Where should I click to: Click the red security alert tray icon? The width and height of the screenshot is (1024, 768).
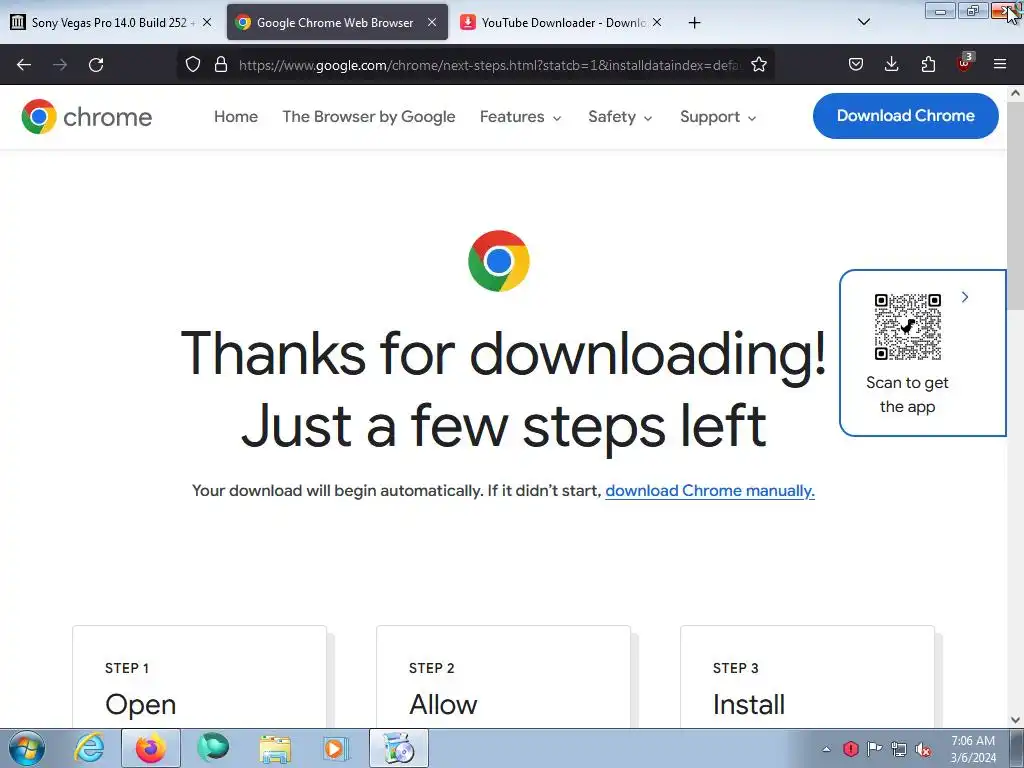(x=850, y=748)
